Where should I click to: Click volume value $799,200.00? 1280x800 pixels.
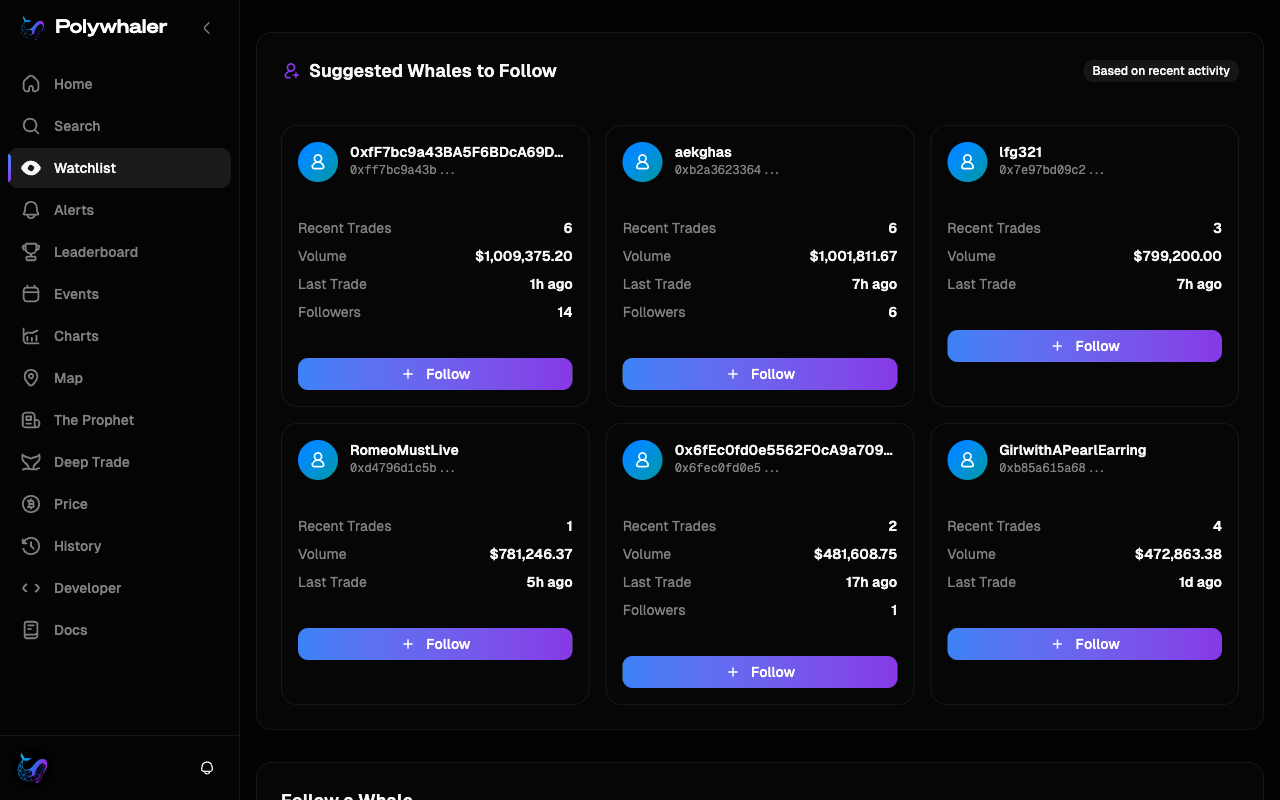click(1177, 256)
